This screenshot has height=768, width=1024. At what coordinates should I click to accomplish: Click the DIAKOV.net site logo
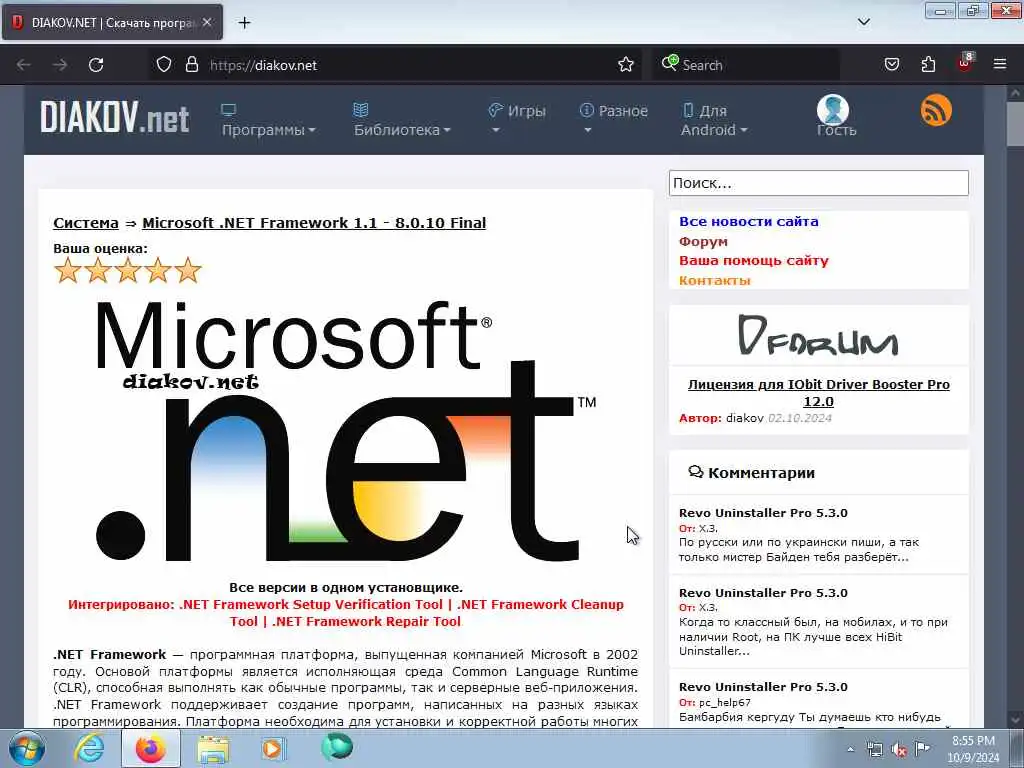(114, 118)
